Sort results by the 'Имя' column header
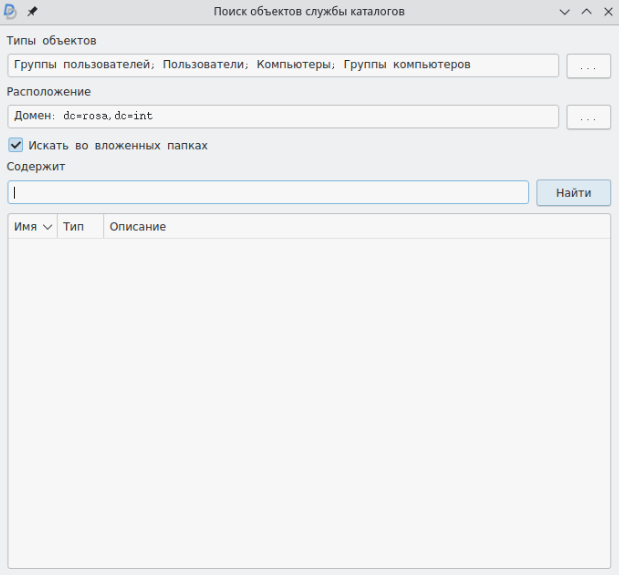The width and height of the screenshot is (619, 575). [x=26, y=227]
